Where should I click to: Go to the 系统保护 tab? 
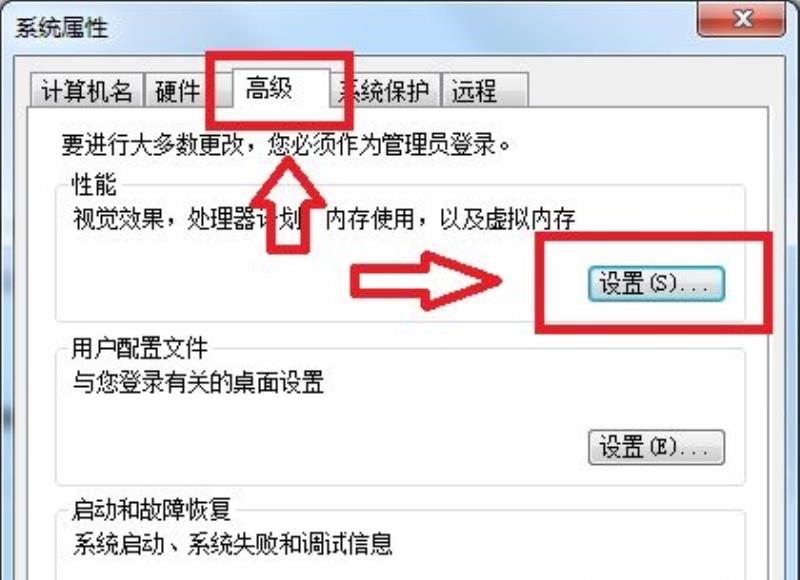385,90
